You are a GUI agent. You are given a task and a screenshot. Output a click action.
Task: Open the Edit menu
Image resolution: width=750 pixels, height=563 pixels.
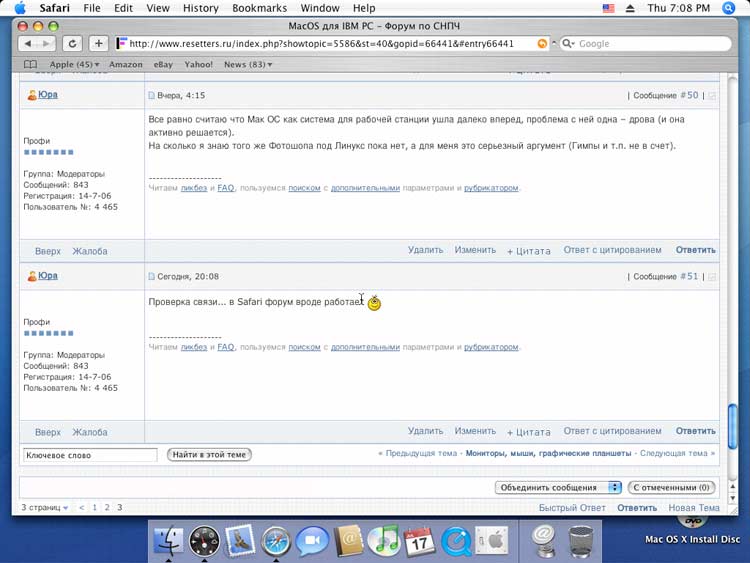click(123, 8)
